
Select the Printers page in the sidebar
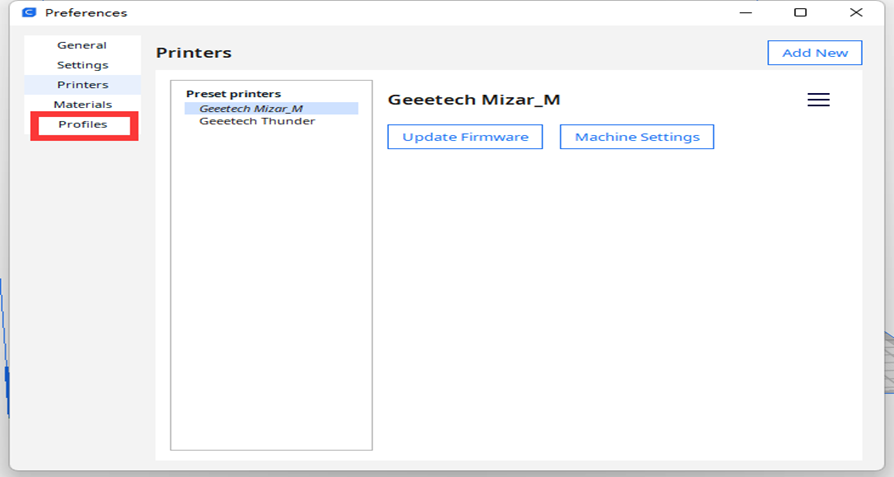82,84
